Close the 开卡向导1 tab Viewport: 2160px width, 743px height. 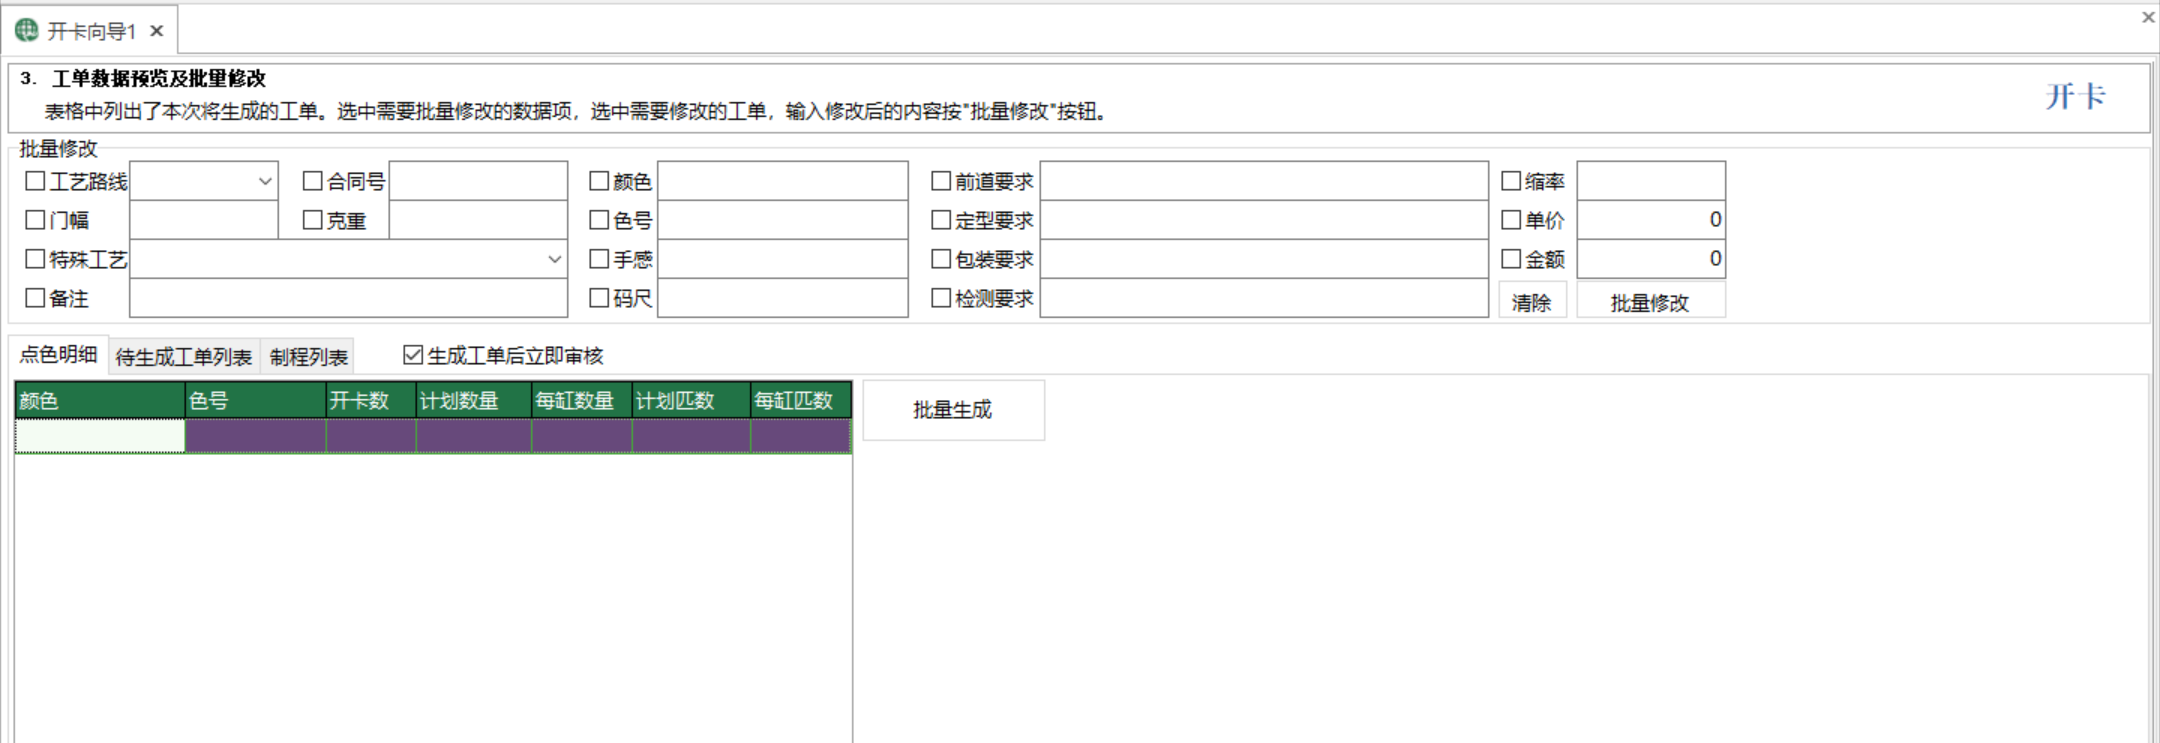(157, 31)
